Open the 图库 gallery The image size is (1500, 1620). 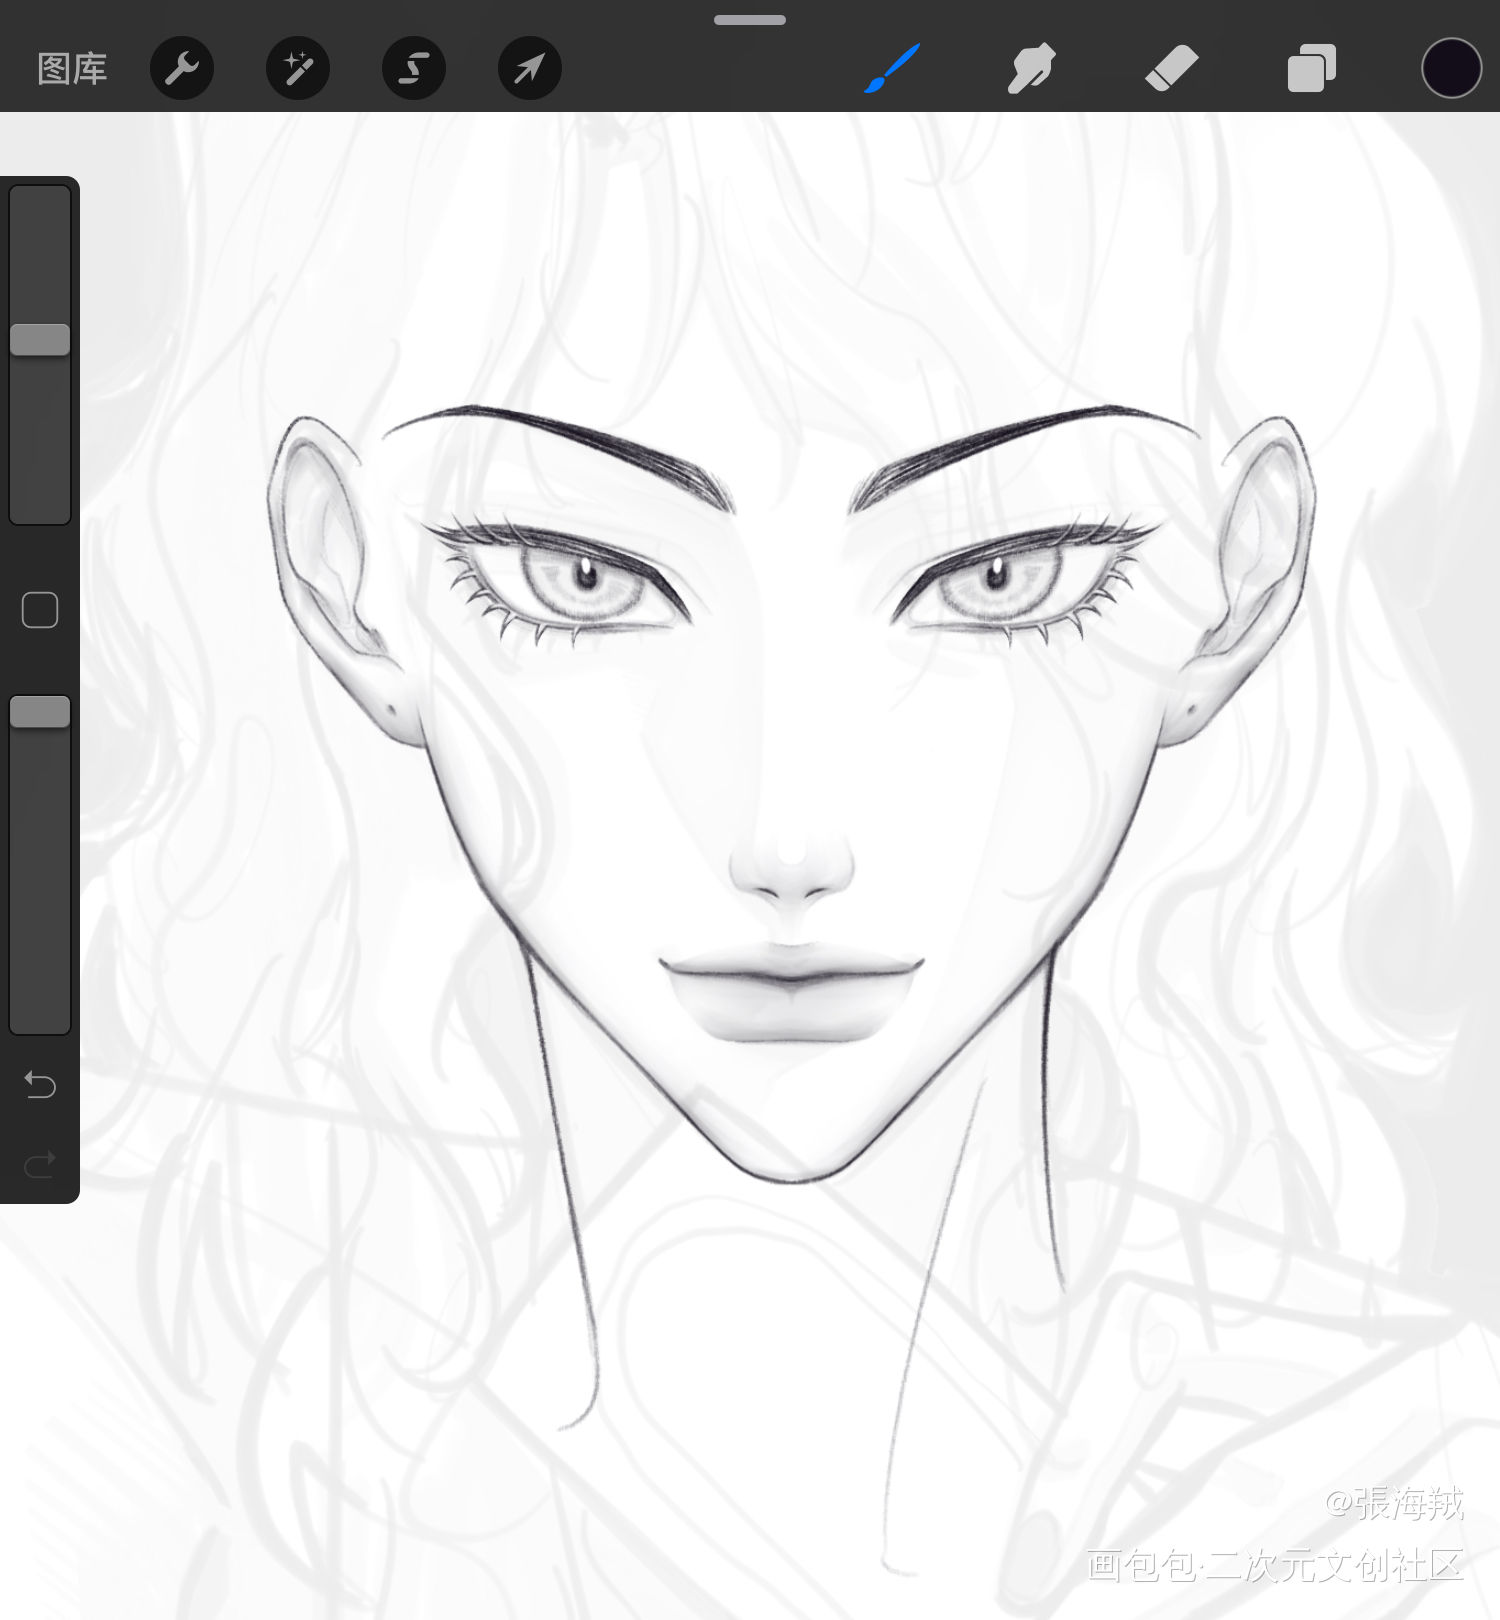pyautogui.click(x=72, y=69)
